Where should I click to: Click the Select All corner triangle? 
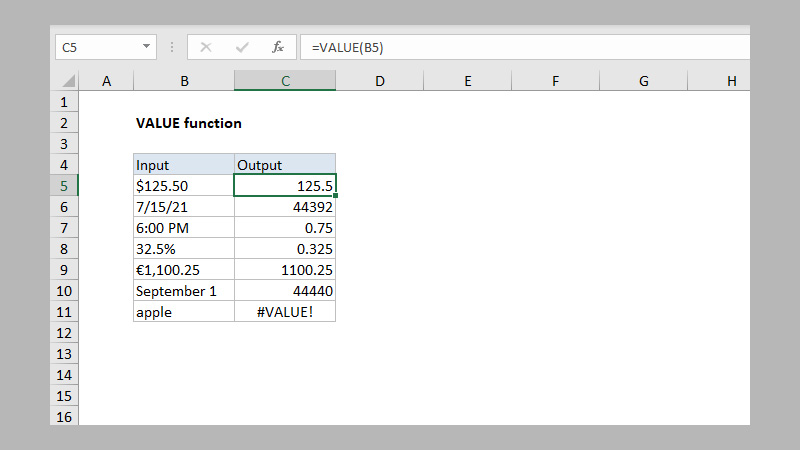[x=68, y=81]
